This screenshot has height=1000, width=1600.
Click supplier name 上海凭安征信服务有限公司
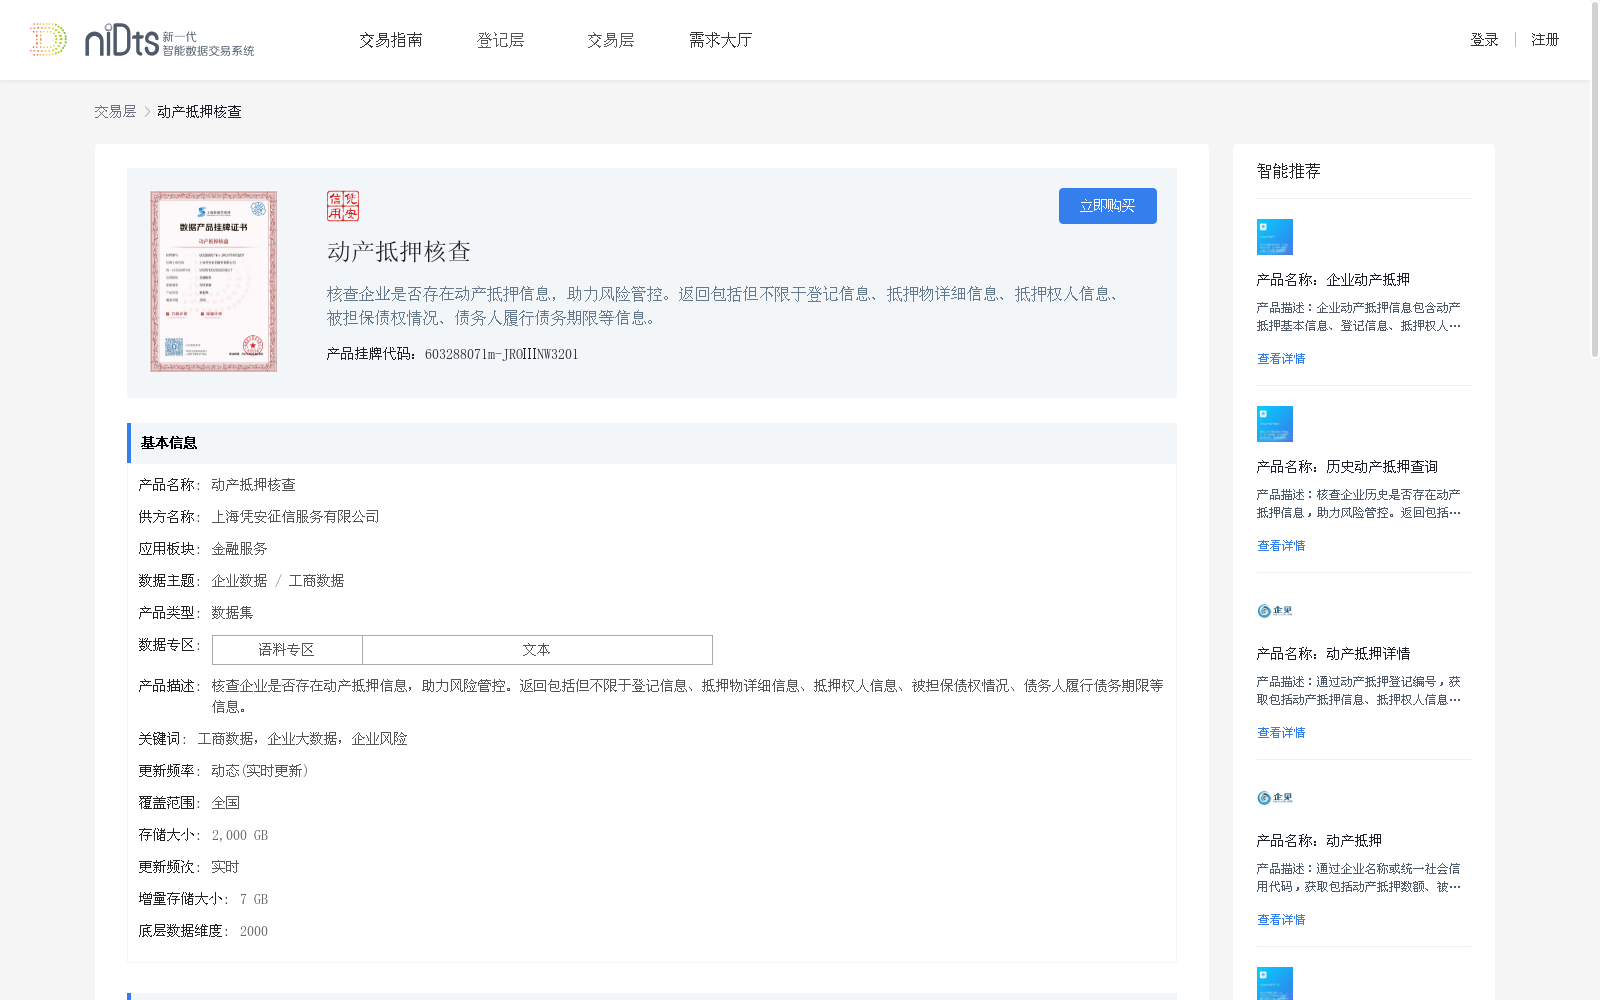coord(295,517)
